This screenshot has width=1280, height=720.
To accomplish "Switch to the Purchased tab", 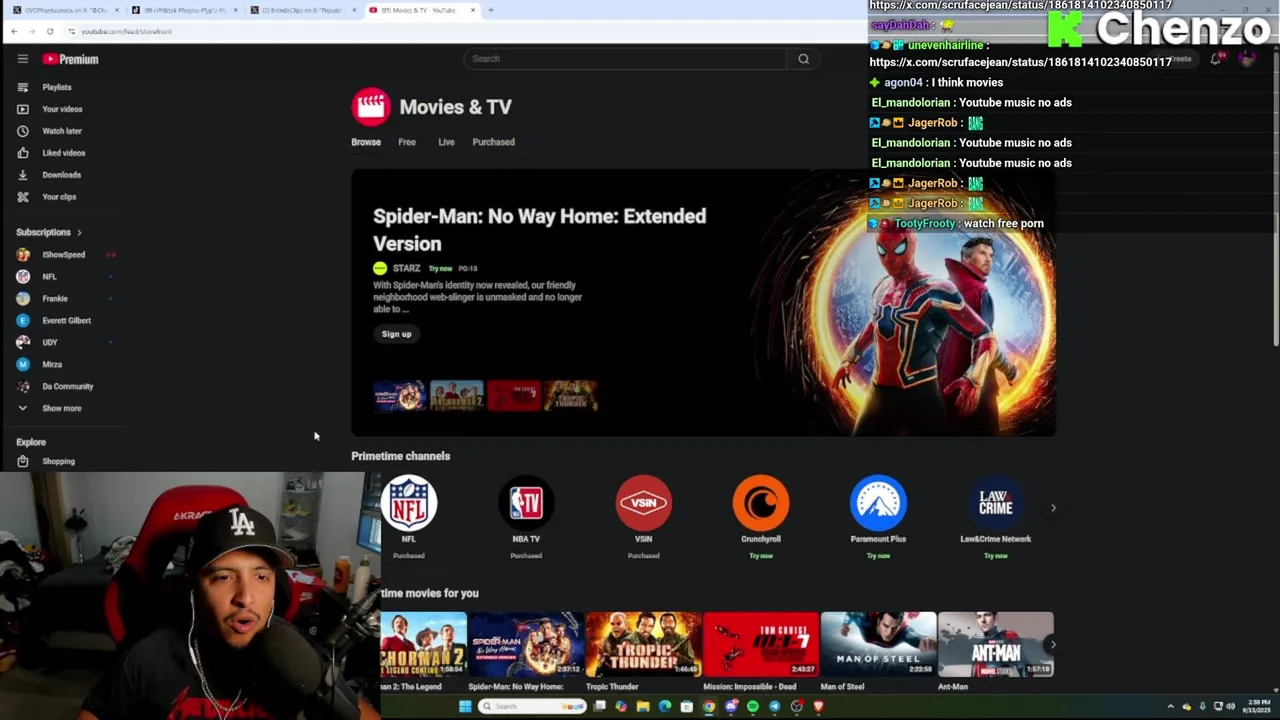I will coord(493,142).
